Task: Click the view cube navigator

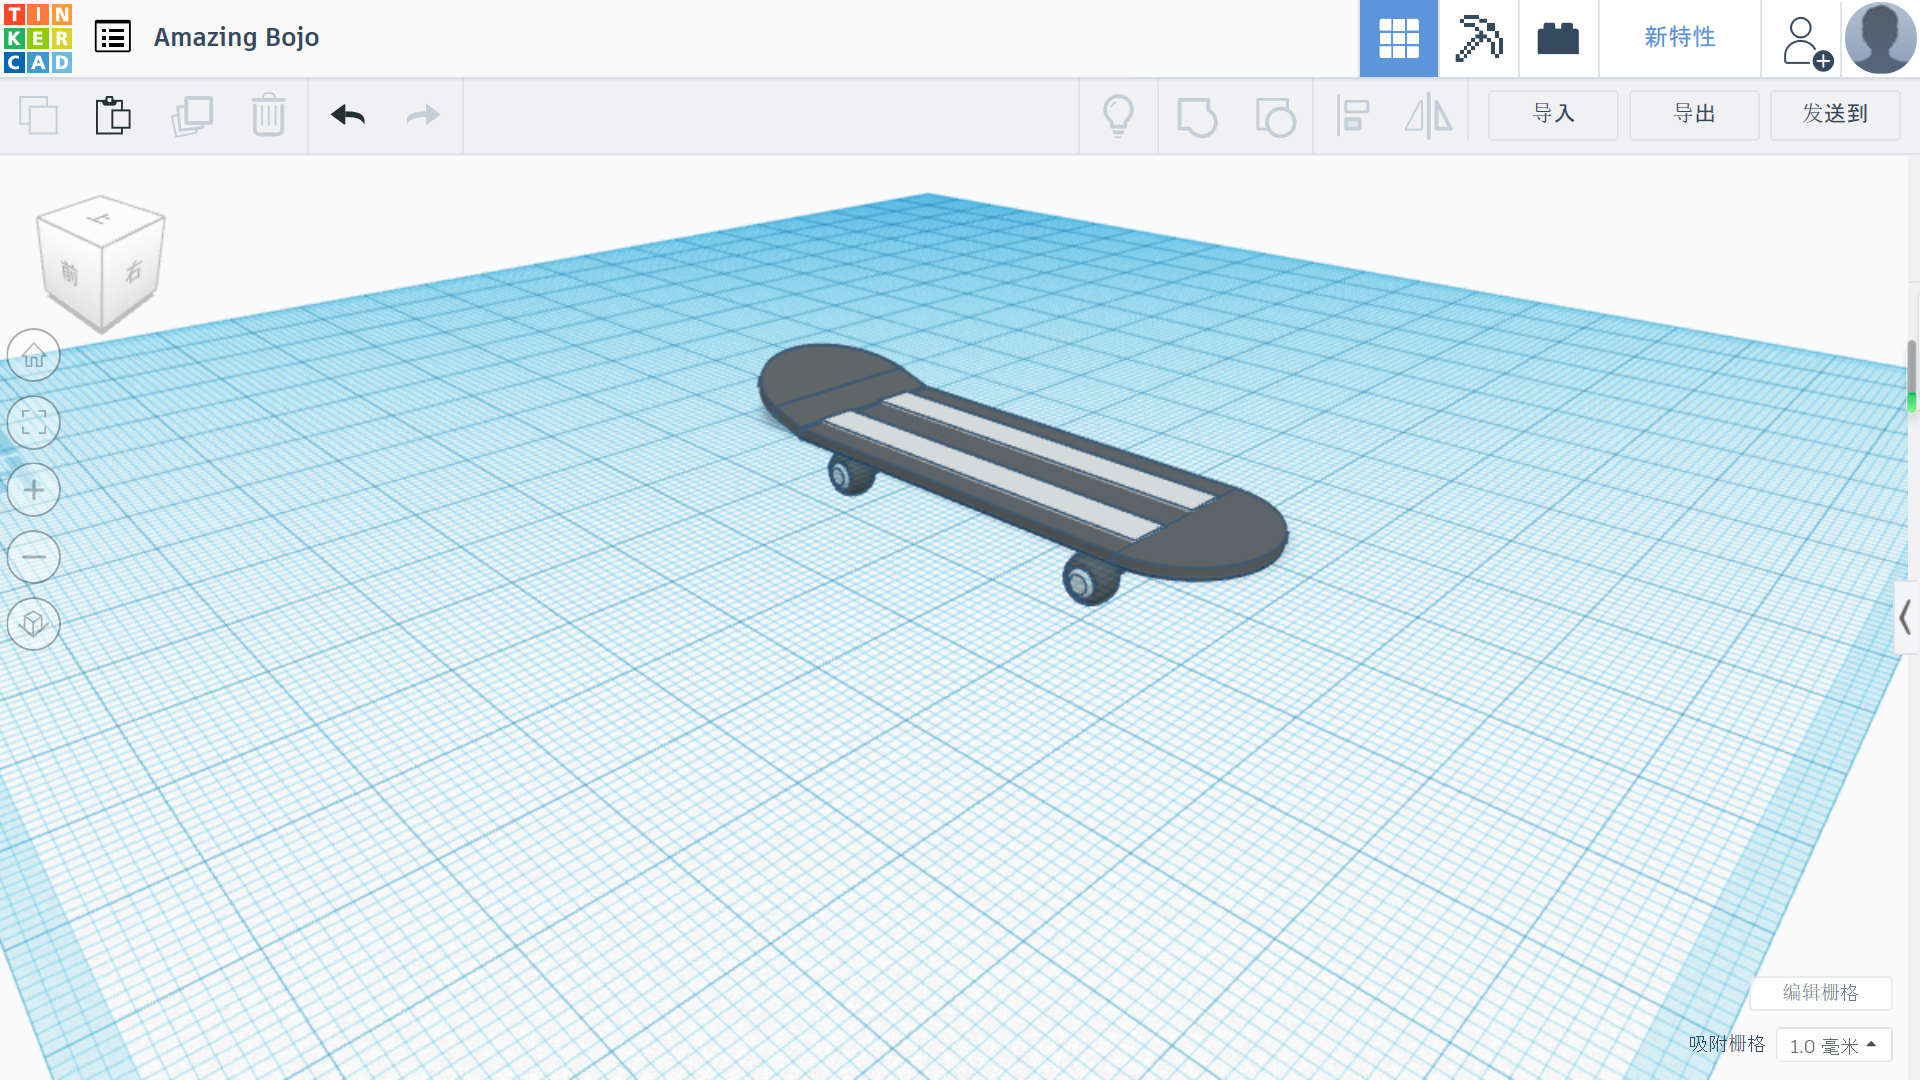Action: [x=100, y=264]
